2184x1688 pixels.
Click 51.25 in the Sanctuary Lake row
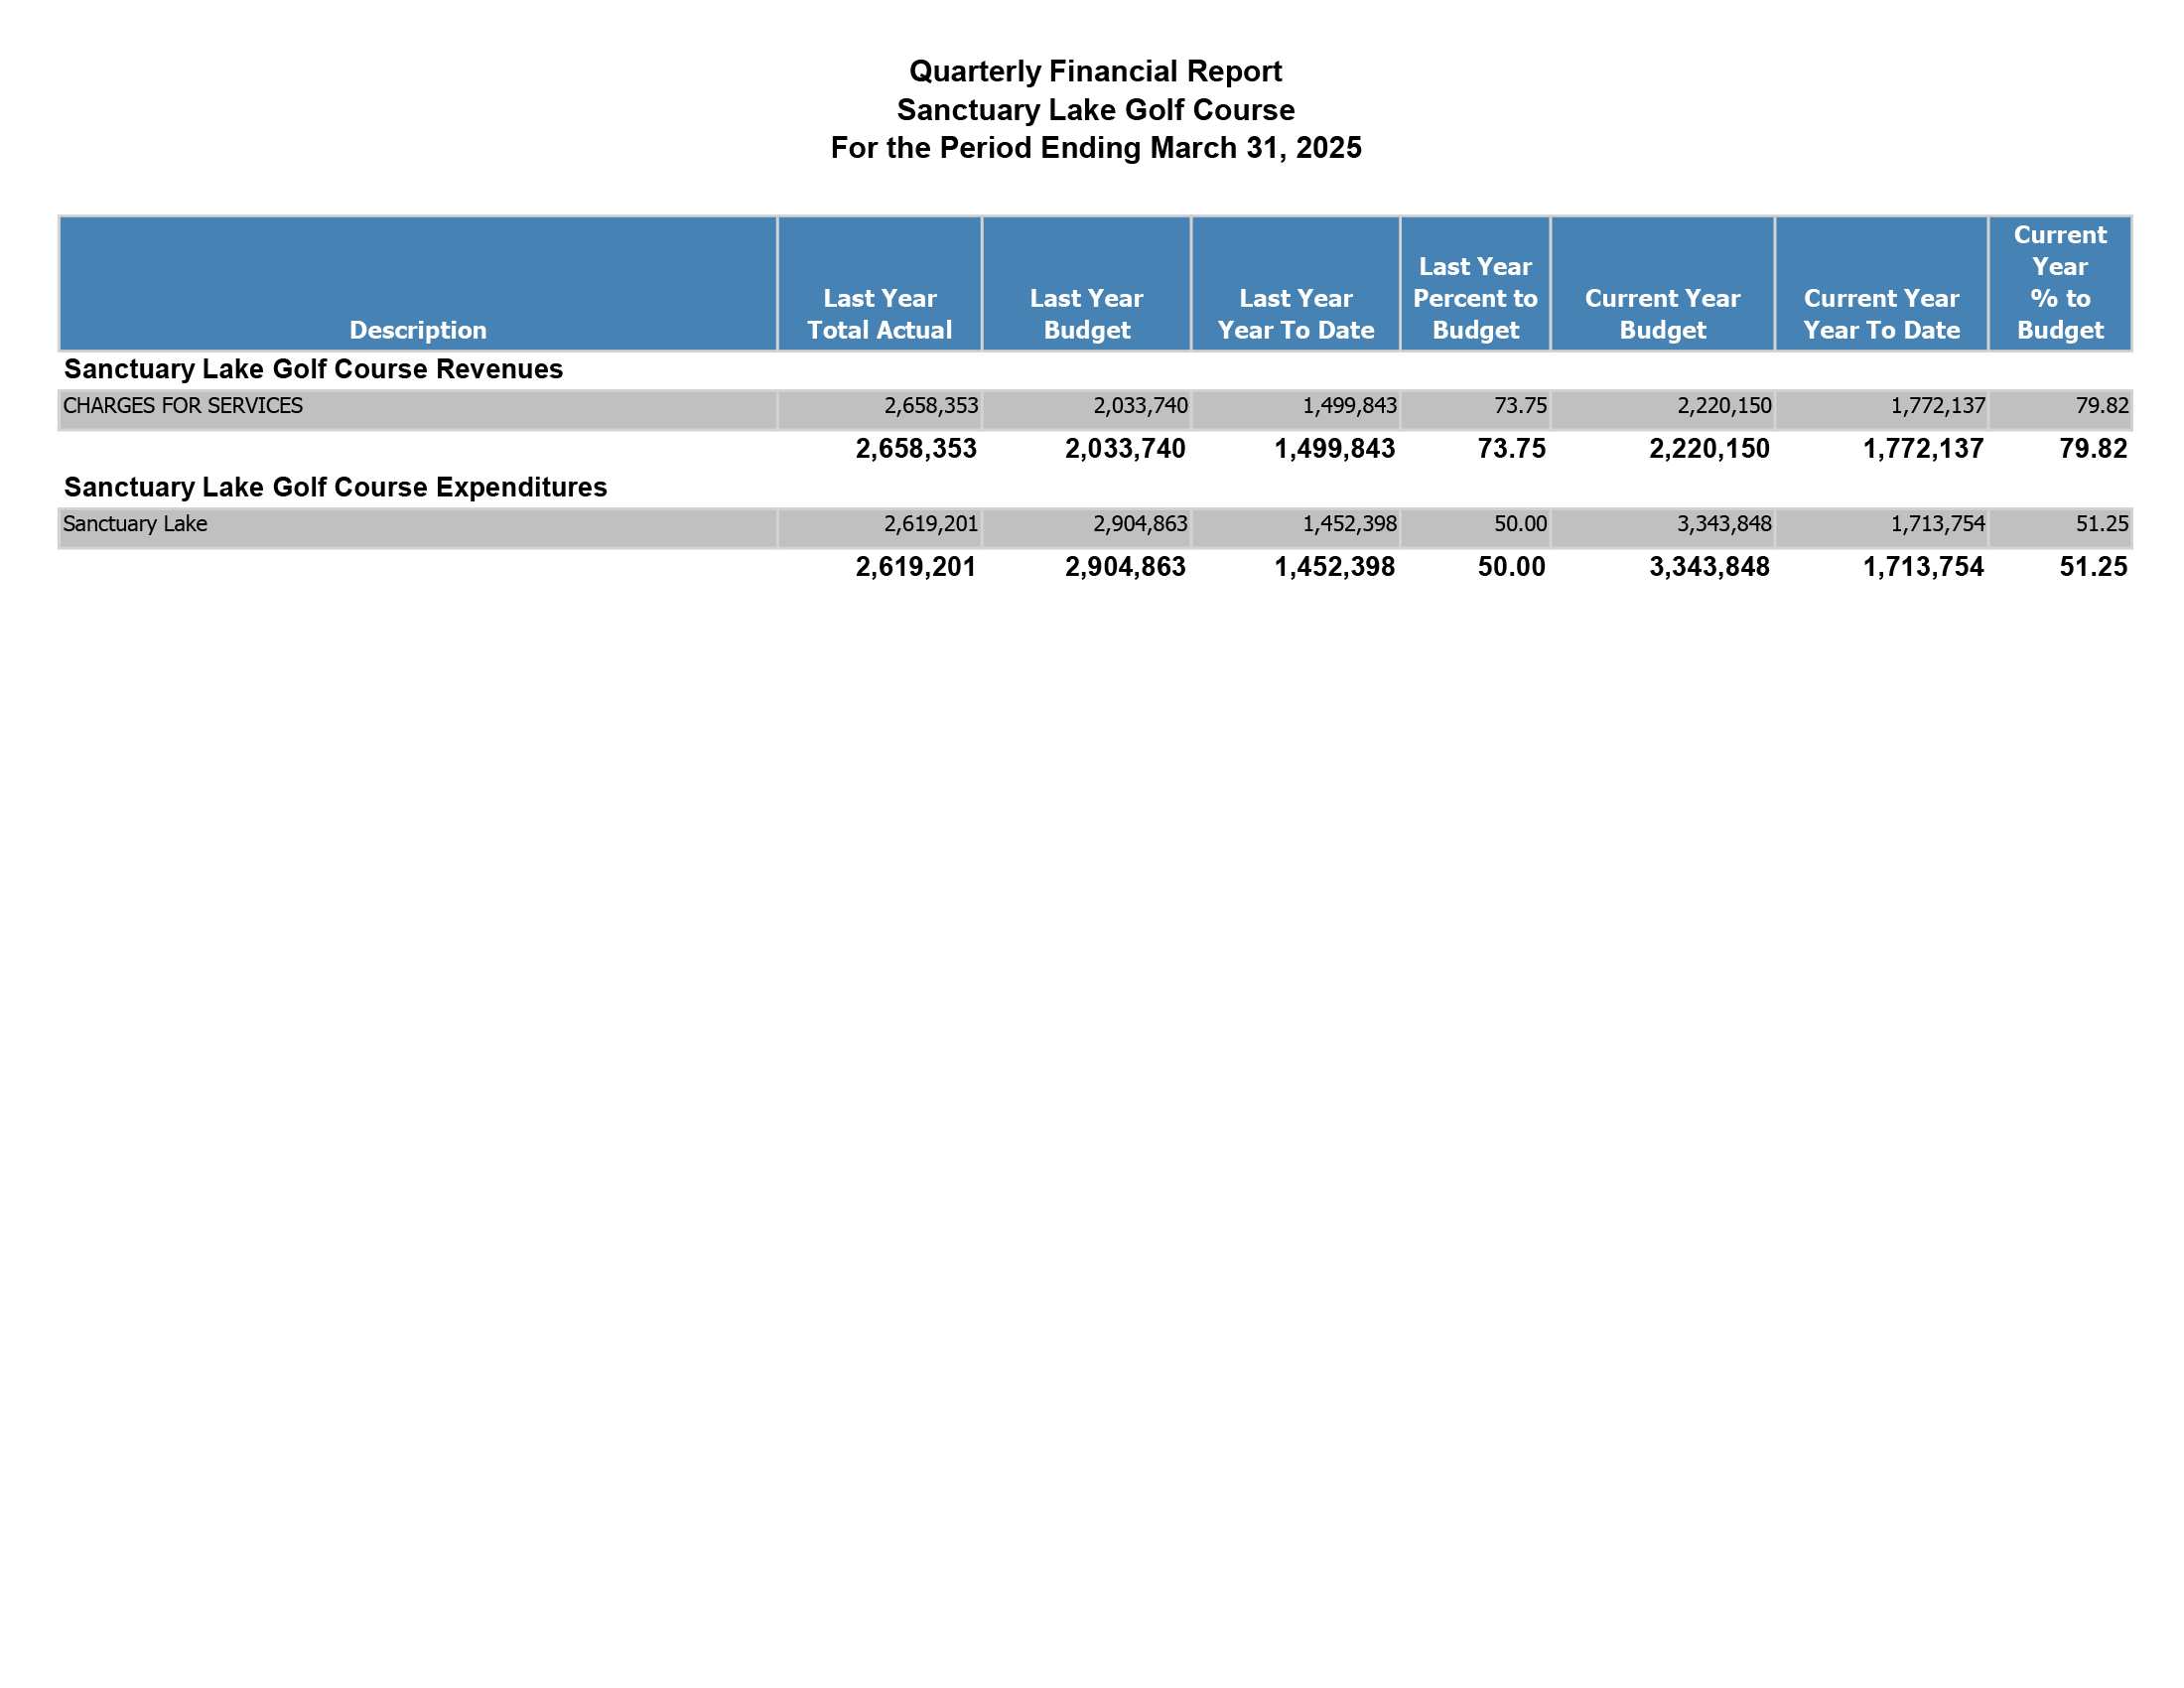(x=2102, y=524)
